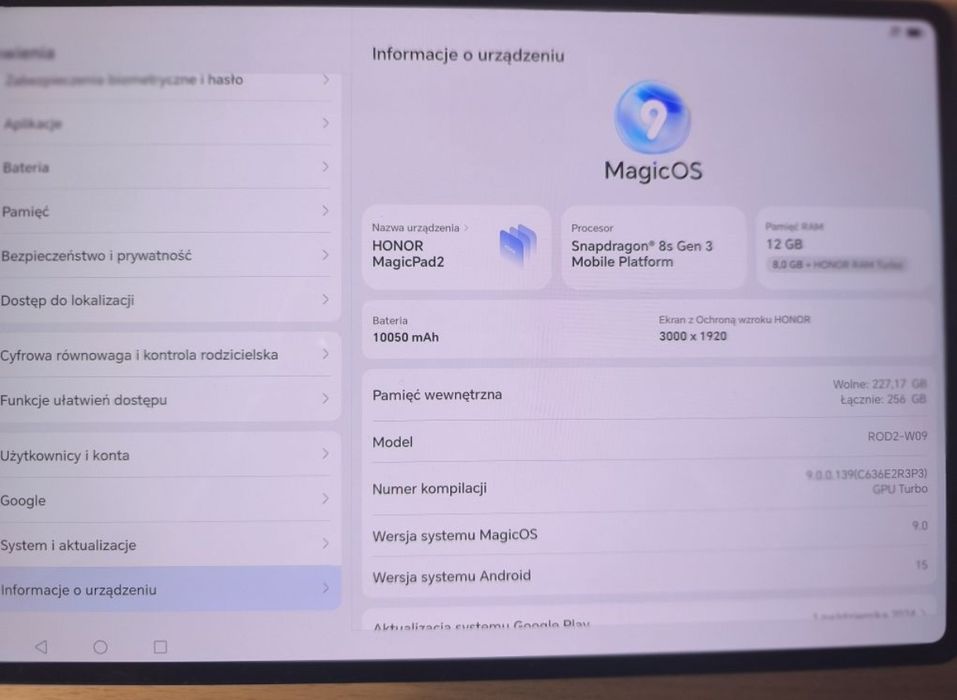The height and width of the screenshot is (700, 957).
Task: Tap the HONOR MagicPad2 device picture
Action: [x=518, y=247]
